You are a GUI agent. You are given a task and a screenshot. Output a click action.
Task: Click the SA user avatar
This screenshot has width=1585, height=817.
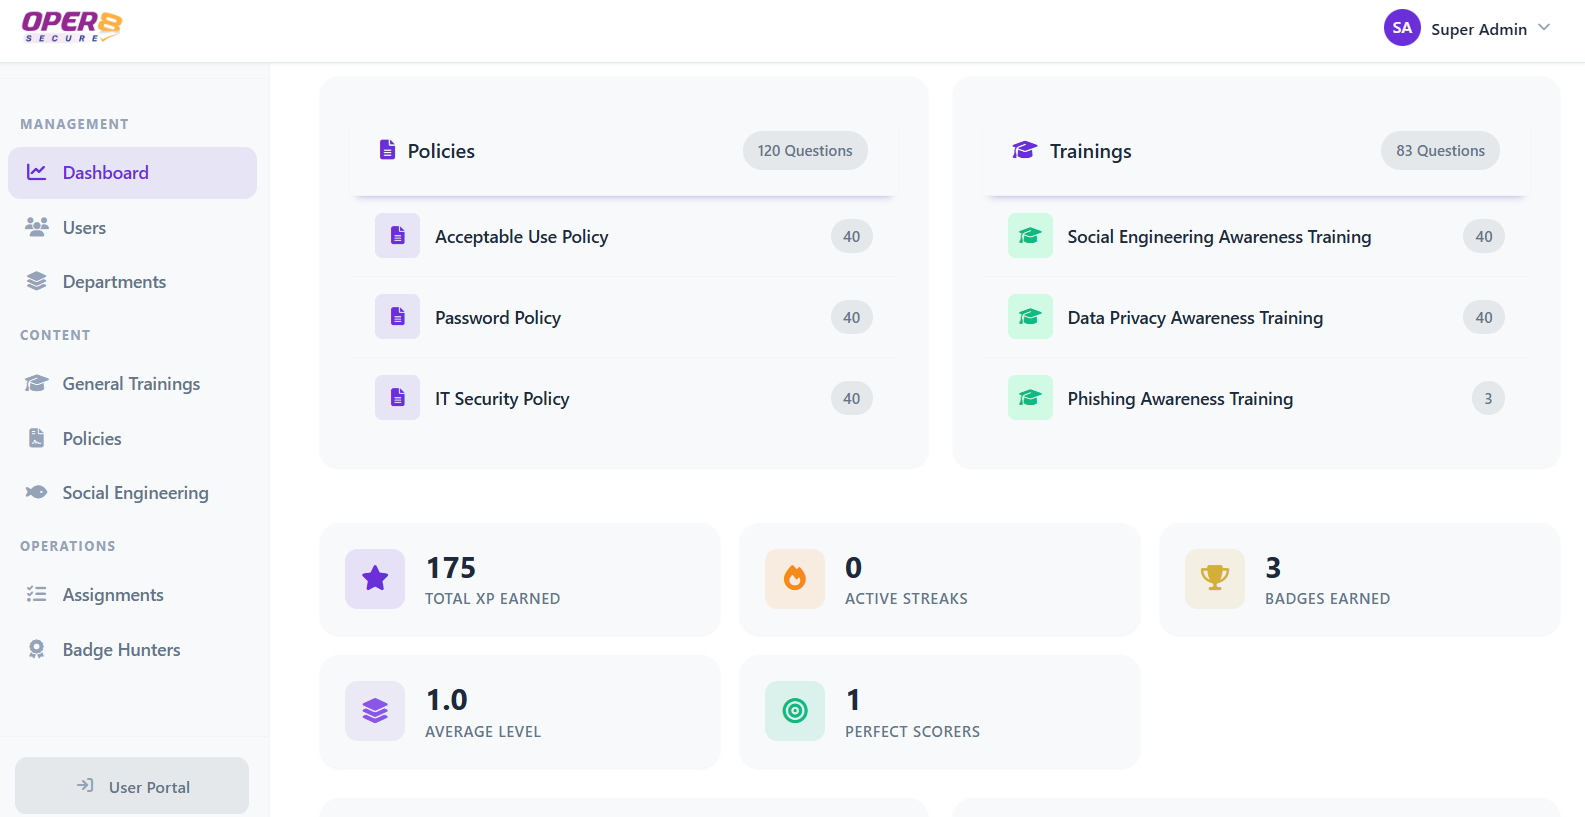point(1401,28)
